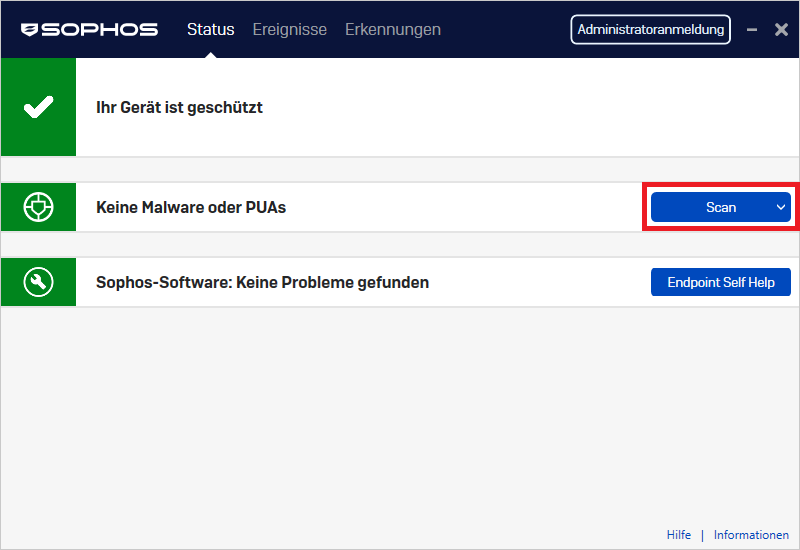Click the Administratoranmeldung button
The image size is (800, 550).
point(651,30)
